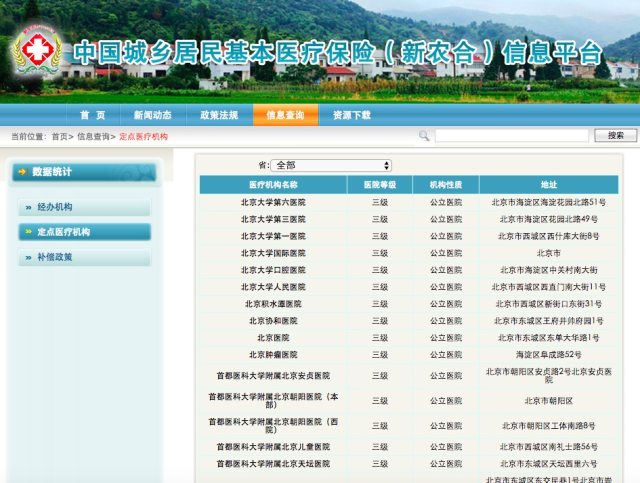Click address 北京市西城区南礼士路56号
Viewport: 640px width, 483px height.
coord(549,447)
